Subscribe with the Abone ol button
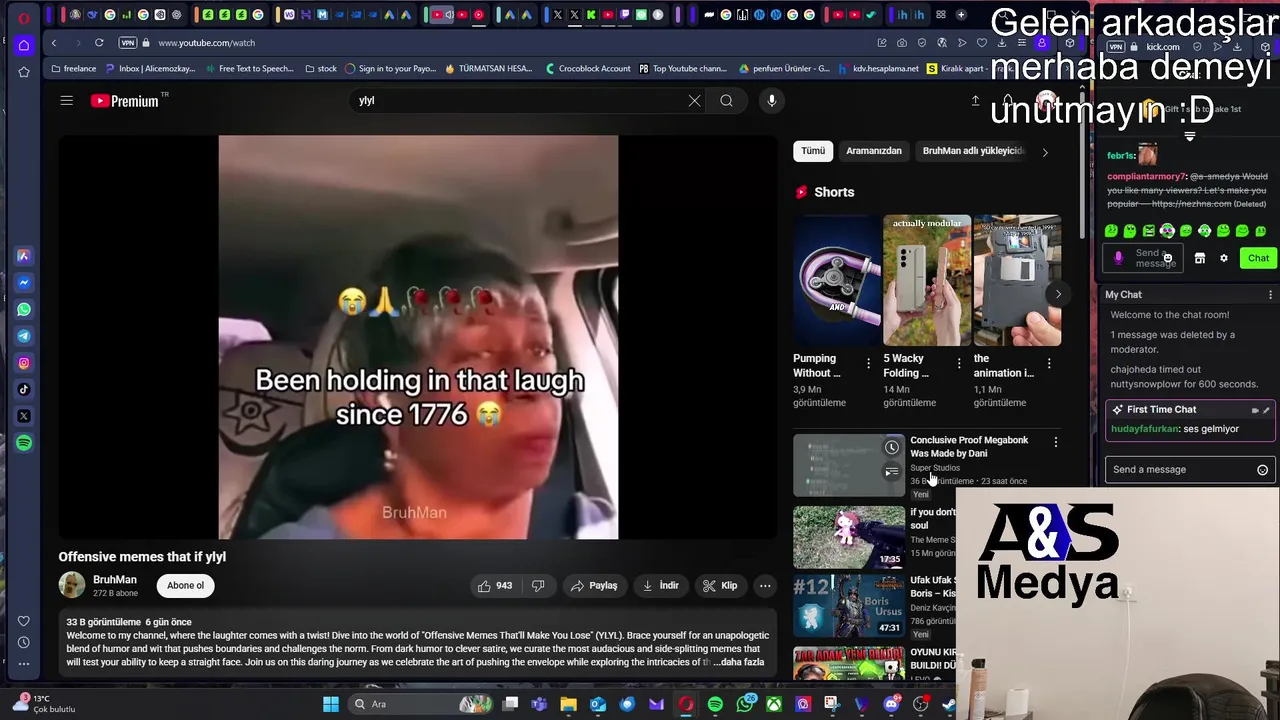The image size is (1280, 720). (x=185, y=586)
